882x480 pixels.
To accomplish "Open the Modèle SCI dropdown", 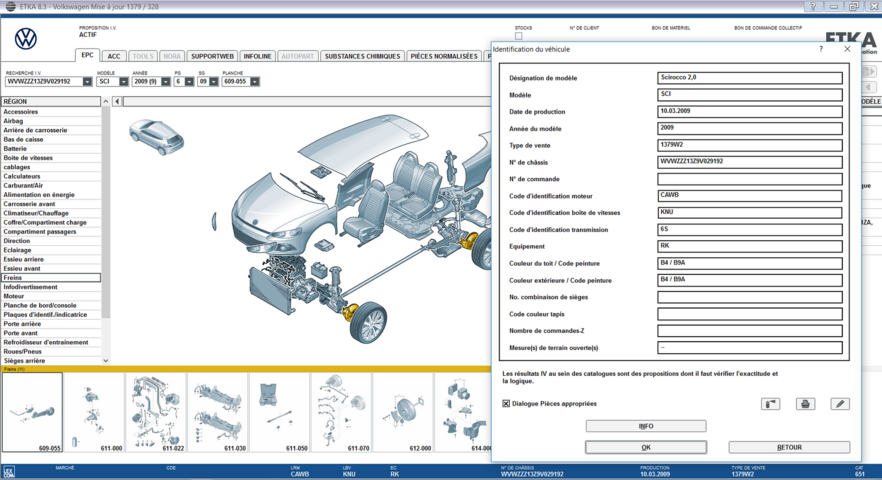I will (124, 82).
